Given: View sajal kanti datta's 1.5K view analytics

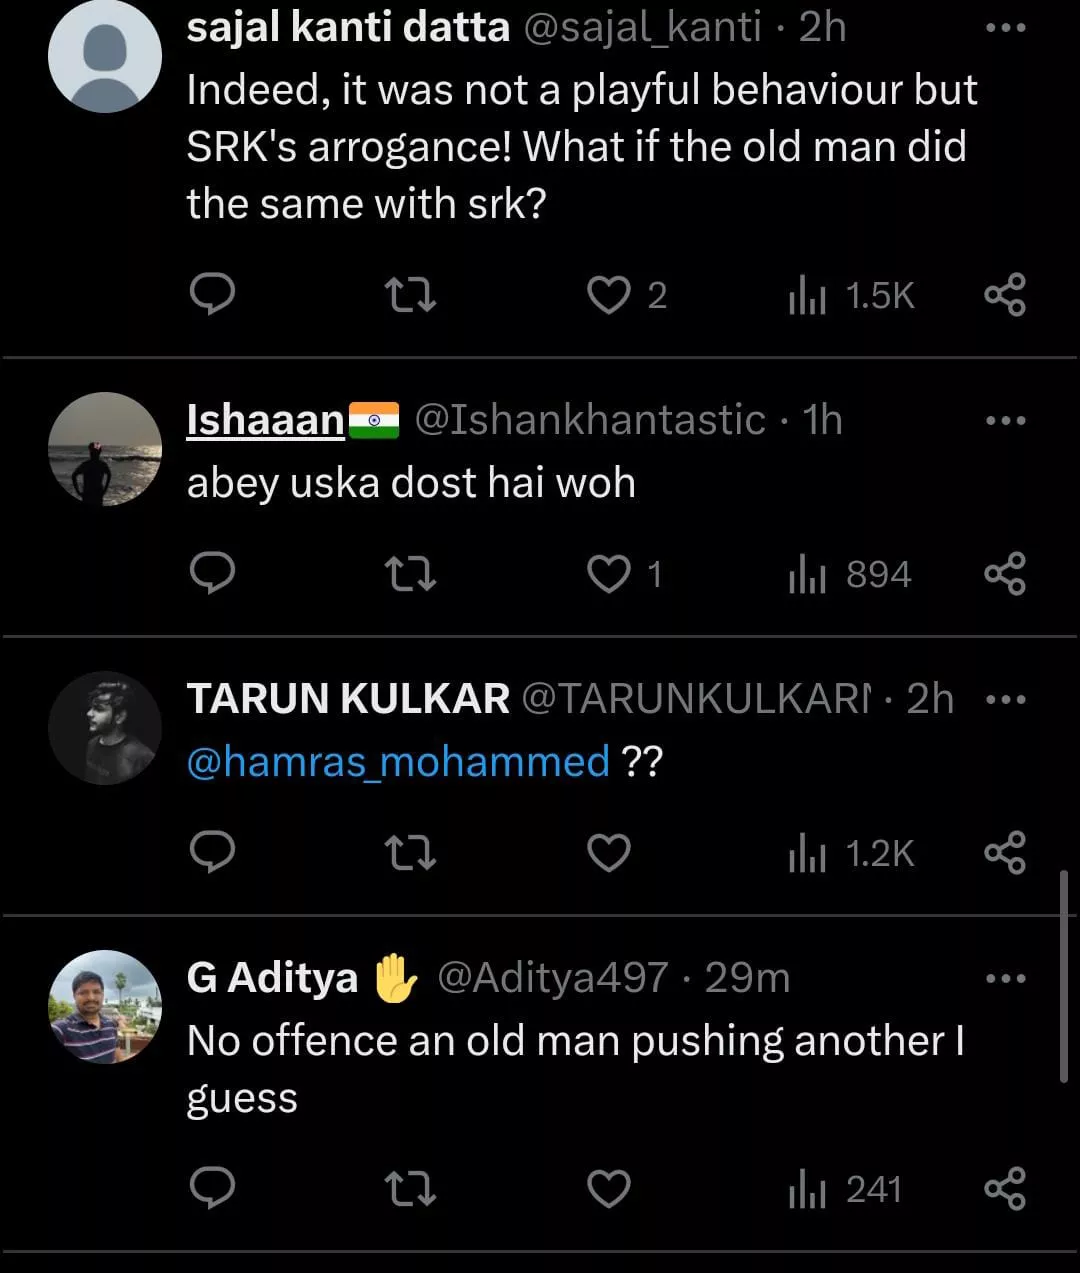Looking at the screenshot, I should pos(852,295).
